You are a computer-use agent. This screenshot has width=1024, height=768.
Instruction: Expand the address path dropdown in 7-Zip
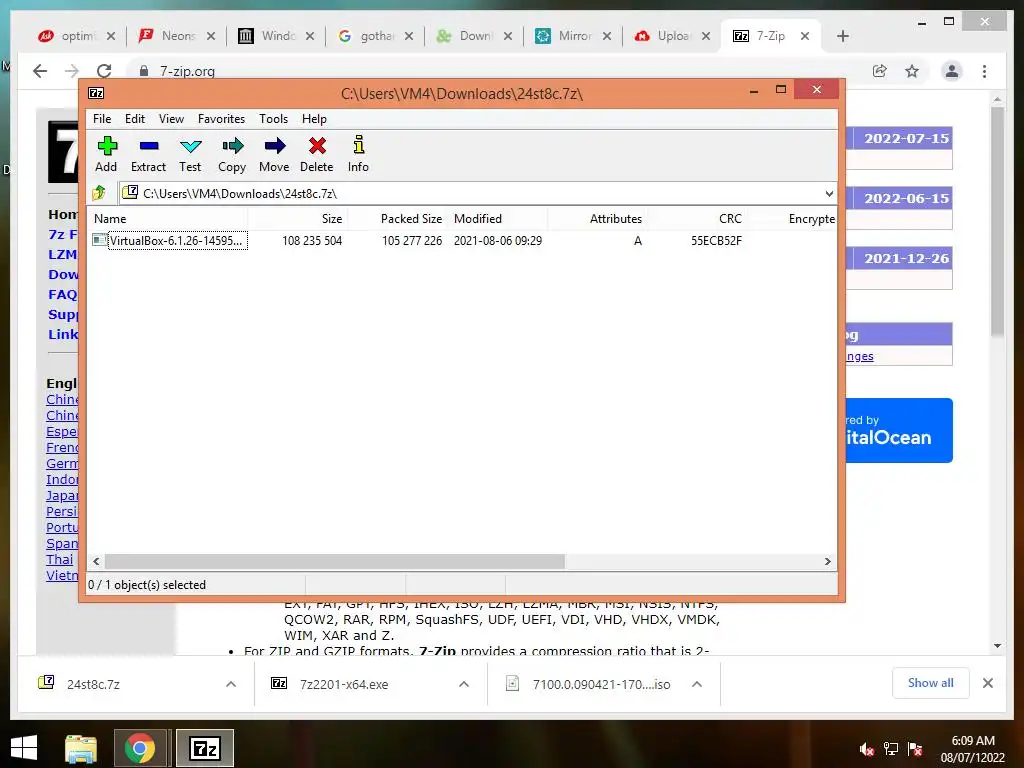point(829,193)
